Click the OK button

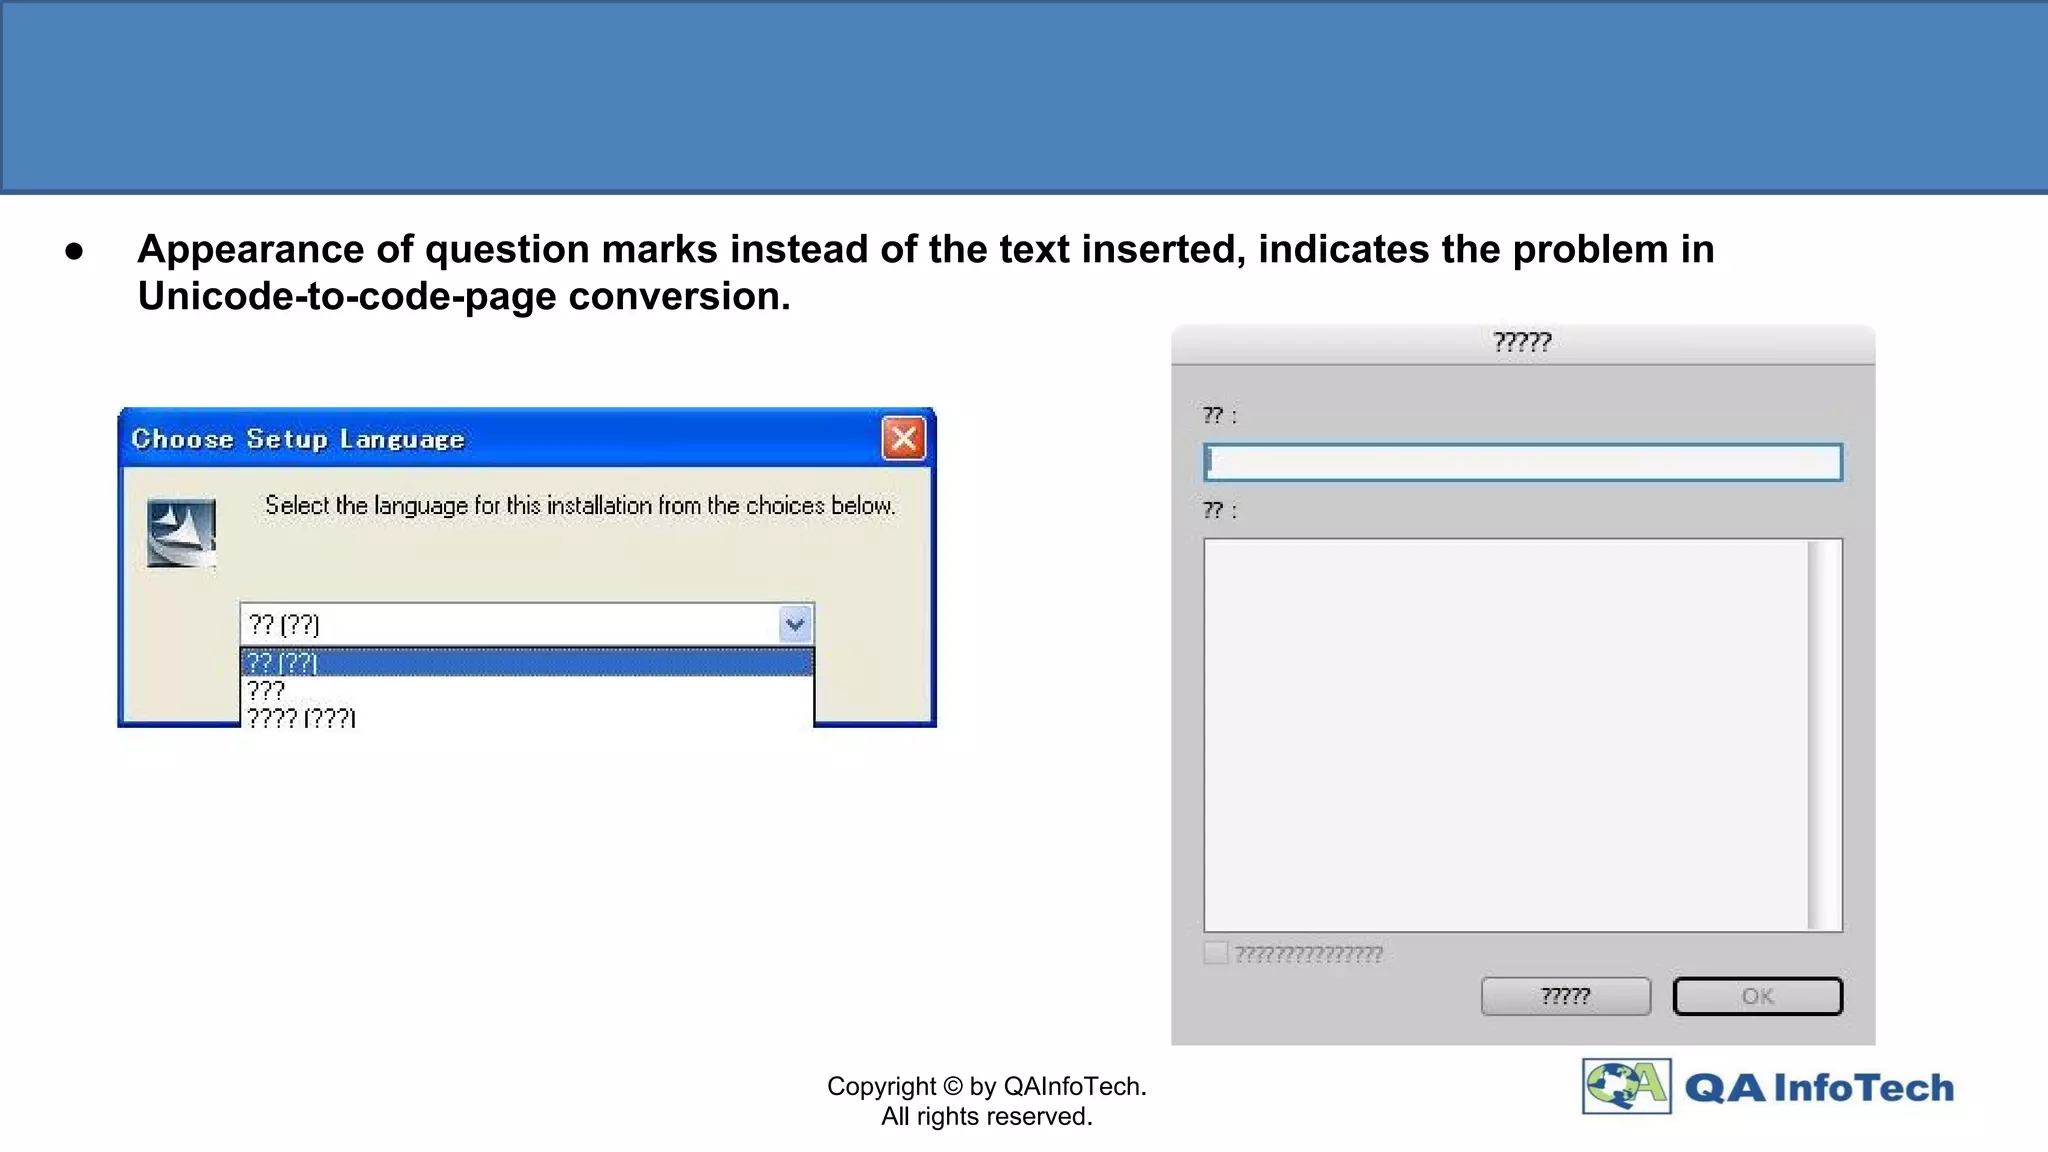pos(1757,996)
